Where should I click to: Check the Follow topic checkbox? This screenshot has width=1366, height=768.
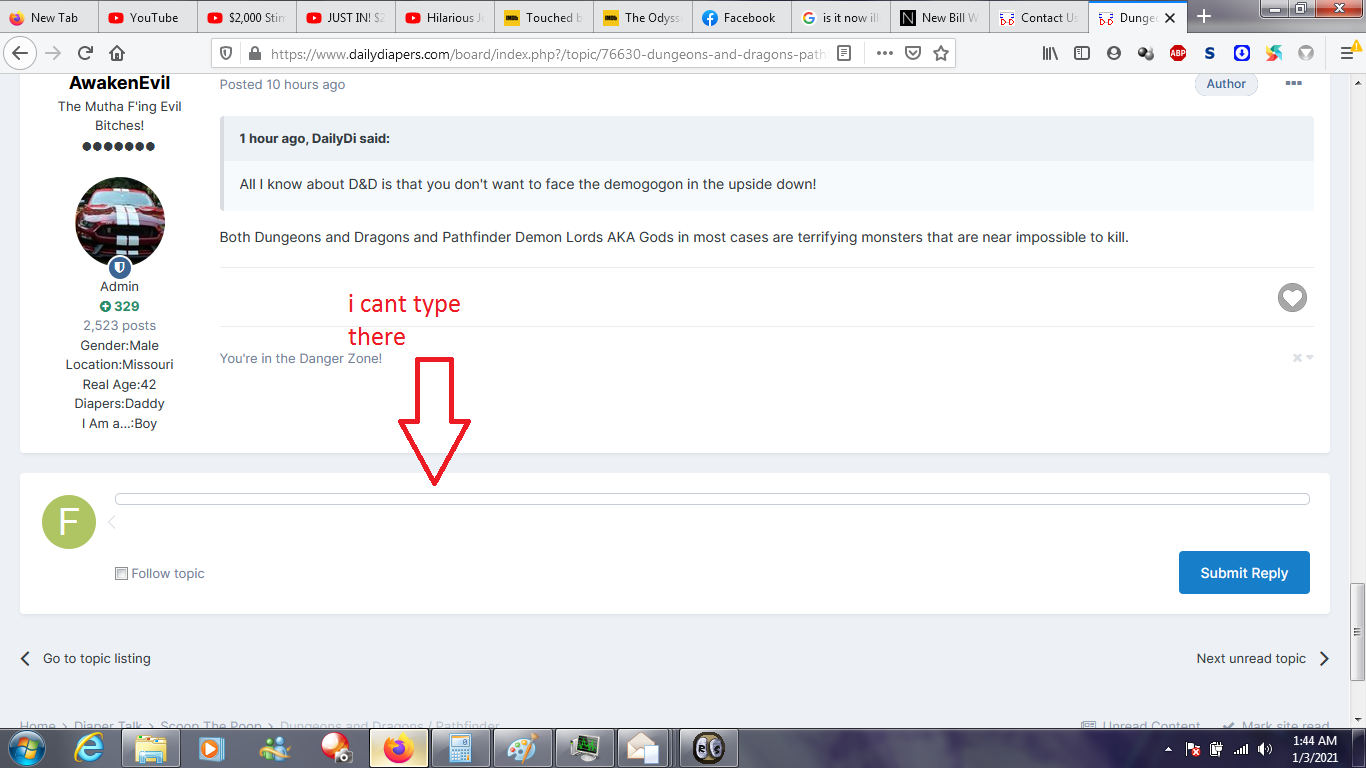(x=121, y=573)
